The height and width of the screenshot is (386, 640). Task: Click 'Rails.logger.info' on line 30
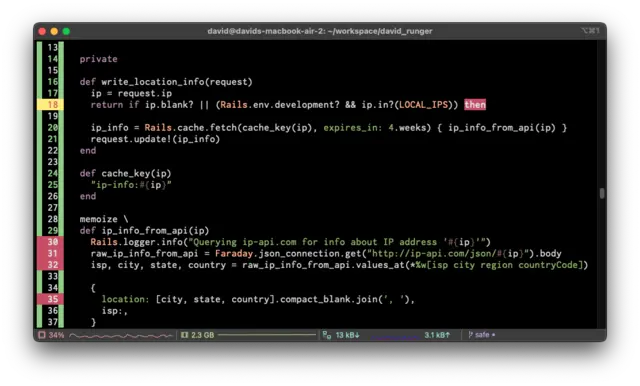[x=136, y=242]
